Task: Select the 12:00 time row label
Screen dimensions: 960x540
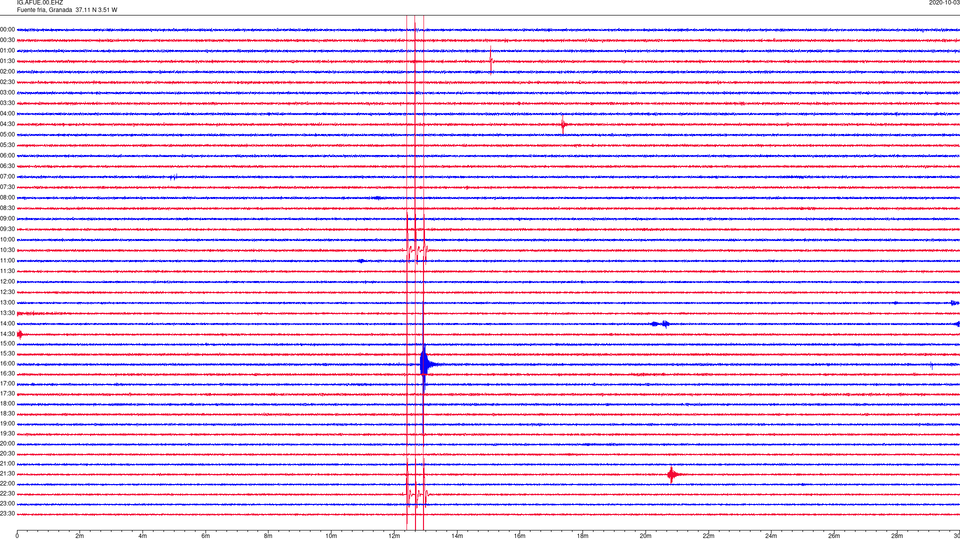Action: pyautogui.click(x=8, y=282)
